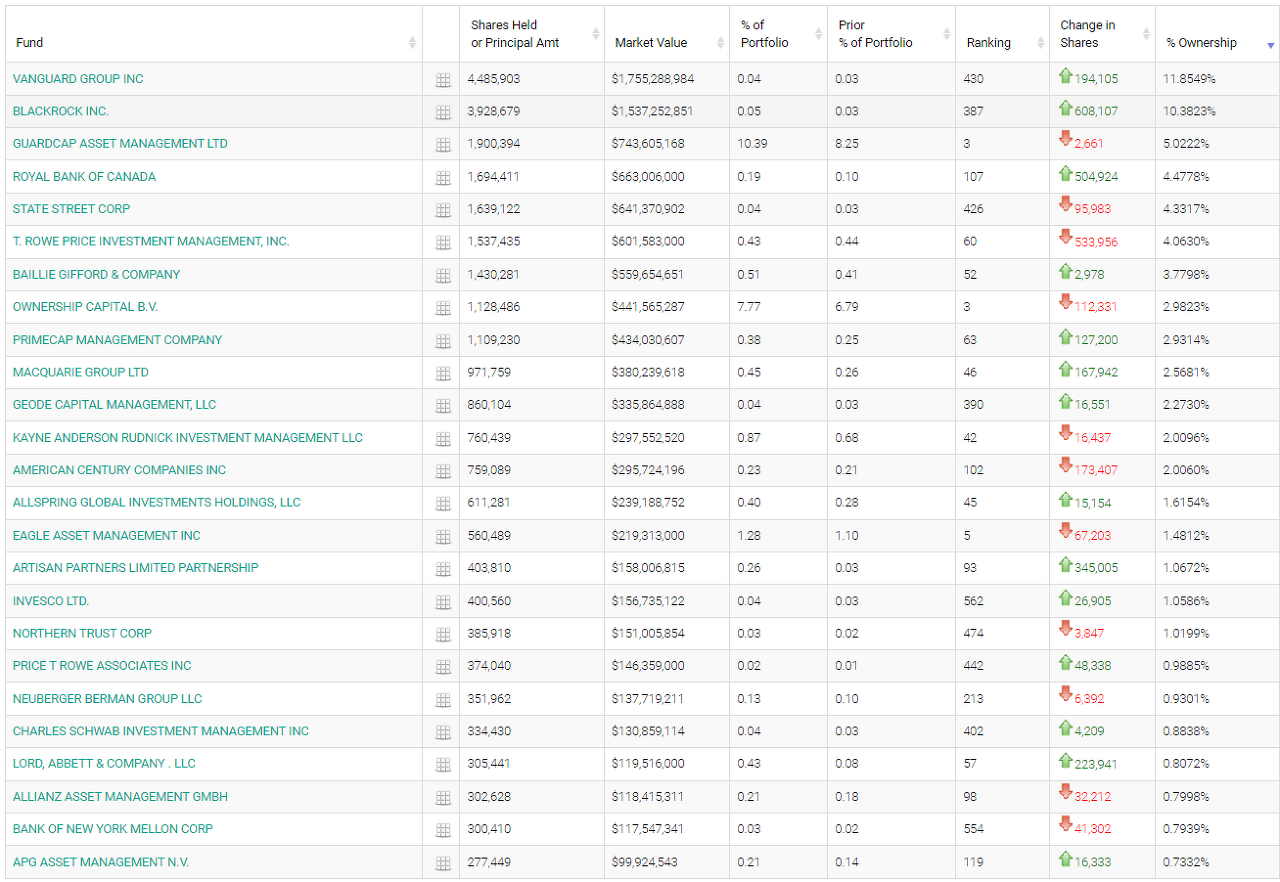This screenshot has height=882, width=1280.
Task: Open VANGUARD GROUP INC fund link
Action: pyautogui.click(x=78, y=79)
